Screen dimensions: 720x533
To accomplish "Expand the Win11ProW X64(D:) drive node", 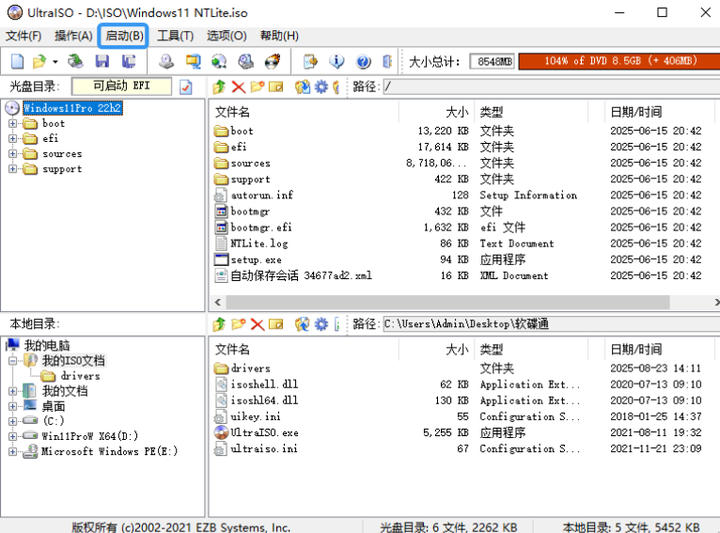I will (x=12, y=436).
